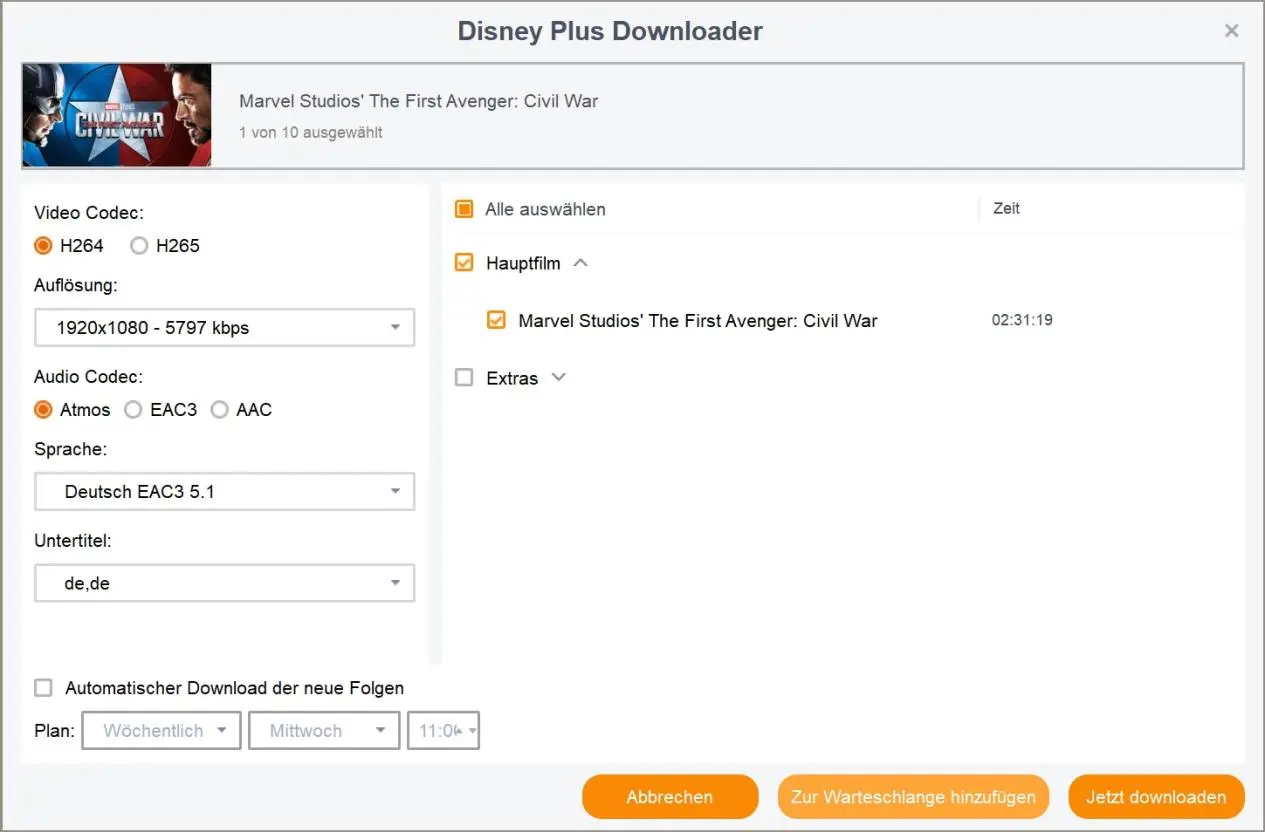The image size is (1265, 832).
Task: Click the Sprache: label
Action: pos(70,449)
